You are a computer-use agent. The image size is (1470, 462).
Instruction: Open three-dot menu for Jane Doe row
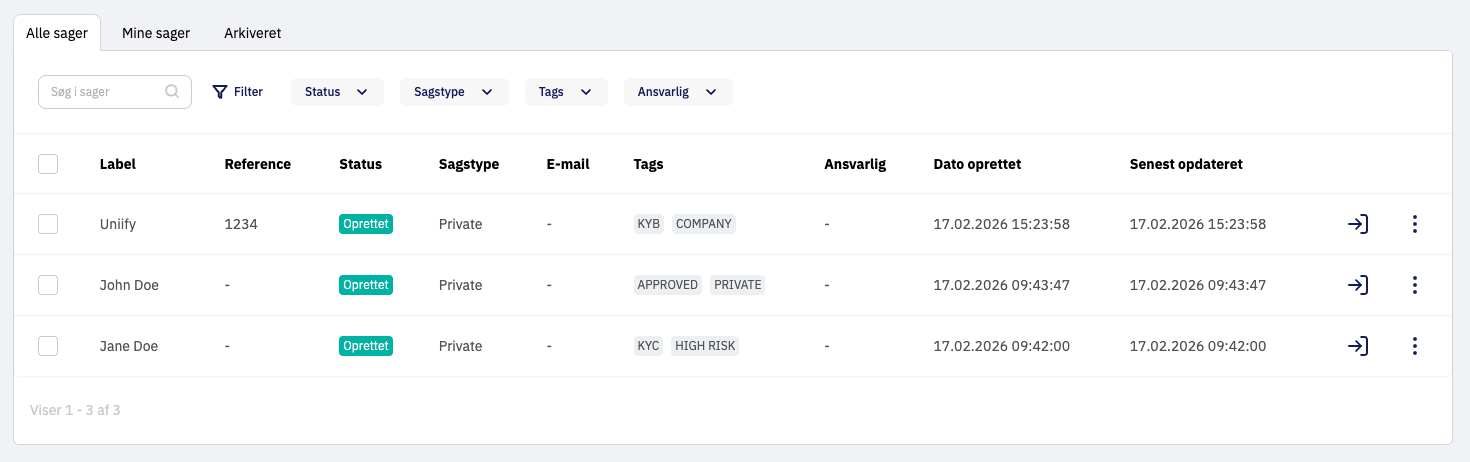[x=1414, y=346]
